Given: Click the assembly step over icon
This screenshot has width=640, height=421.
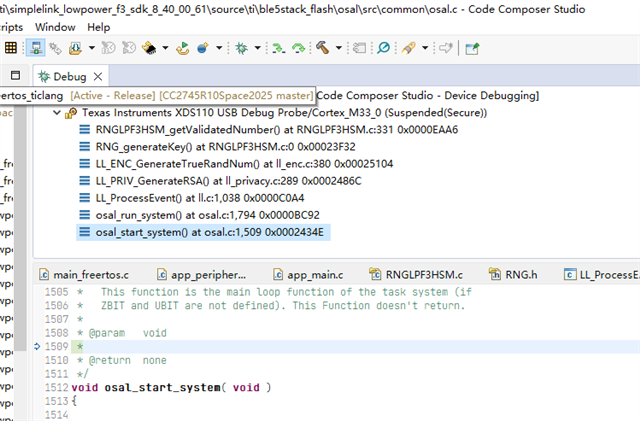Looking at the screenshot, I should pos(299,48).
